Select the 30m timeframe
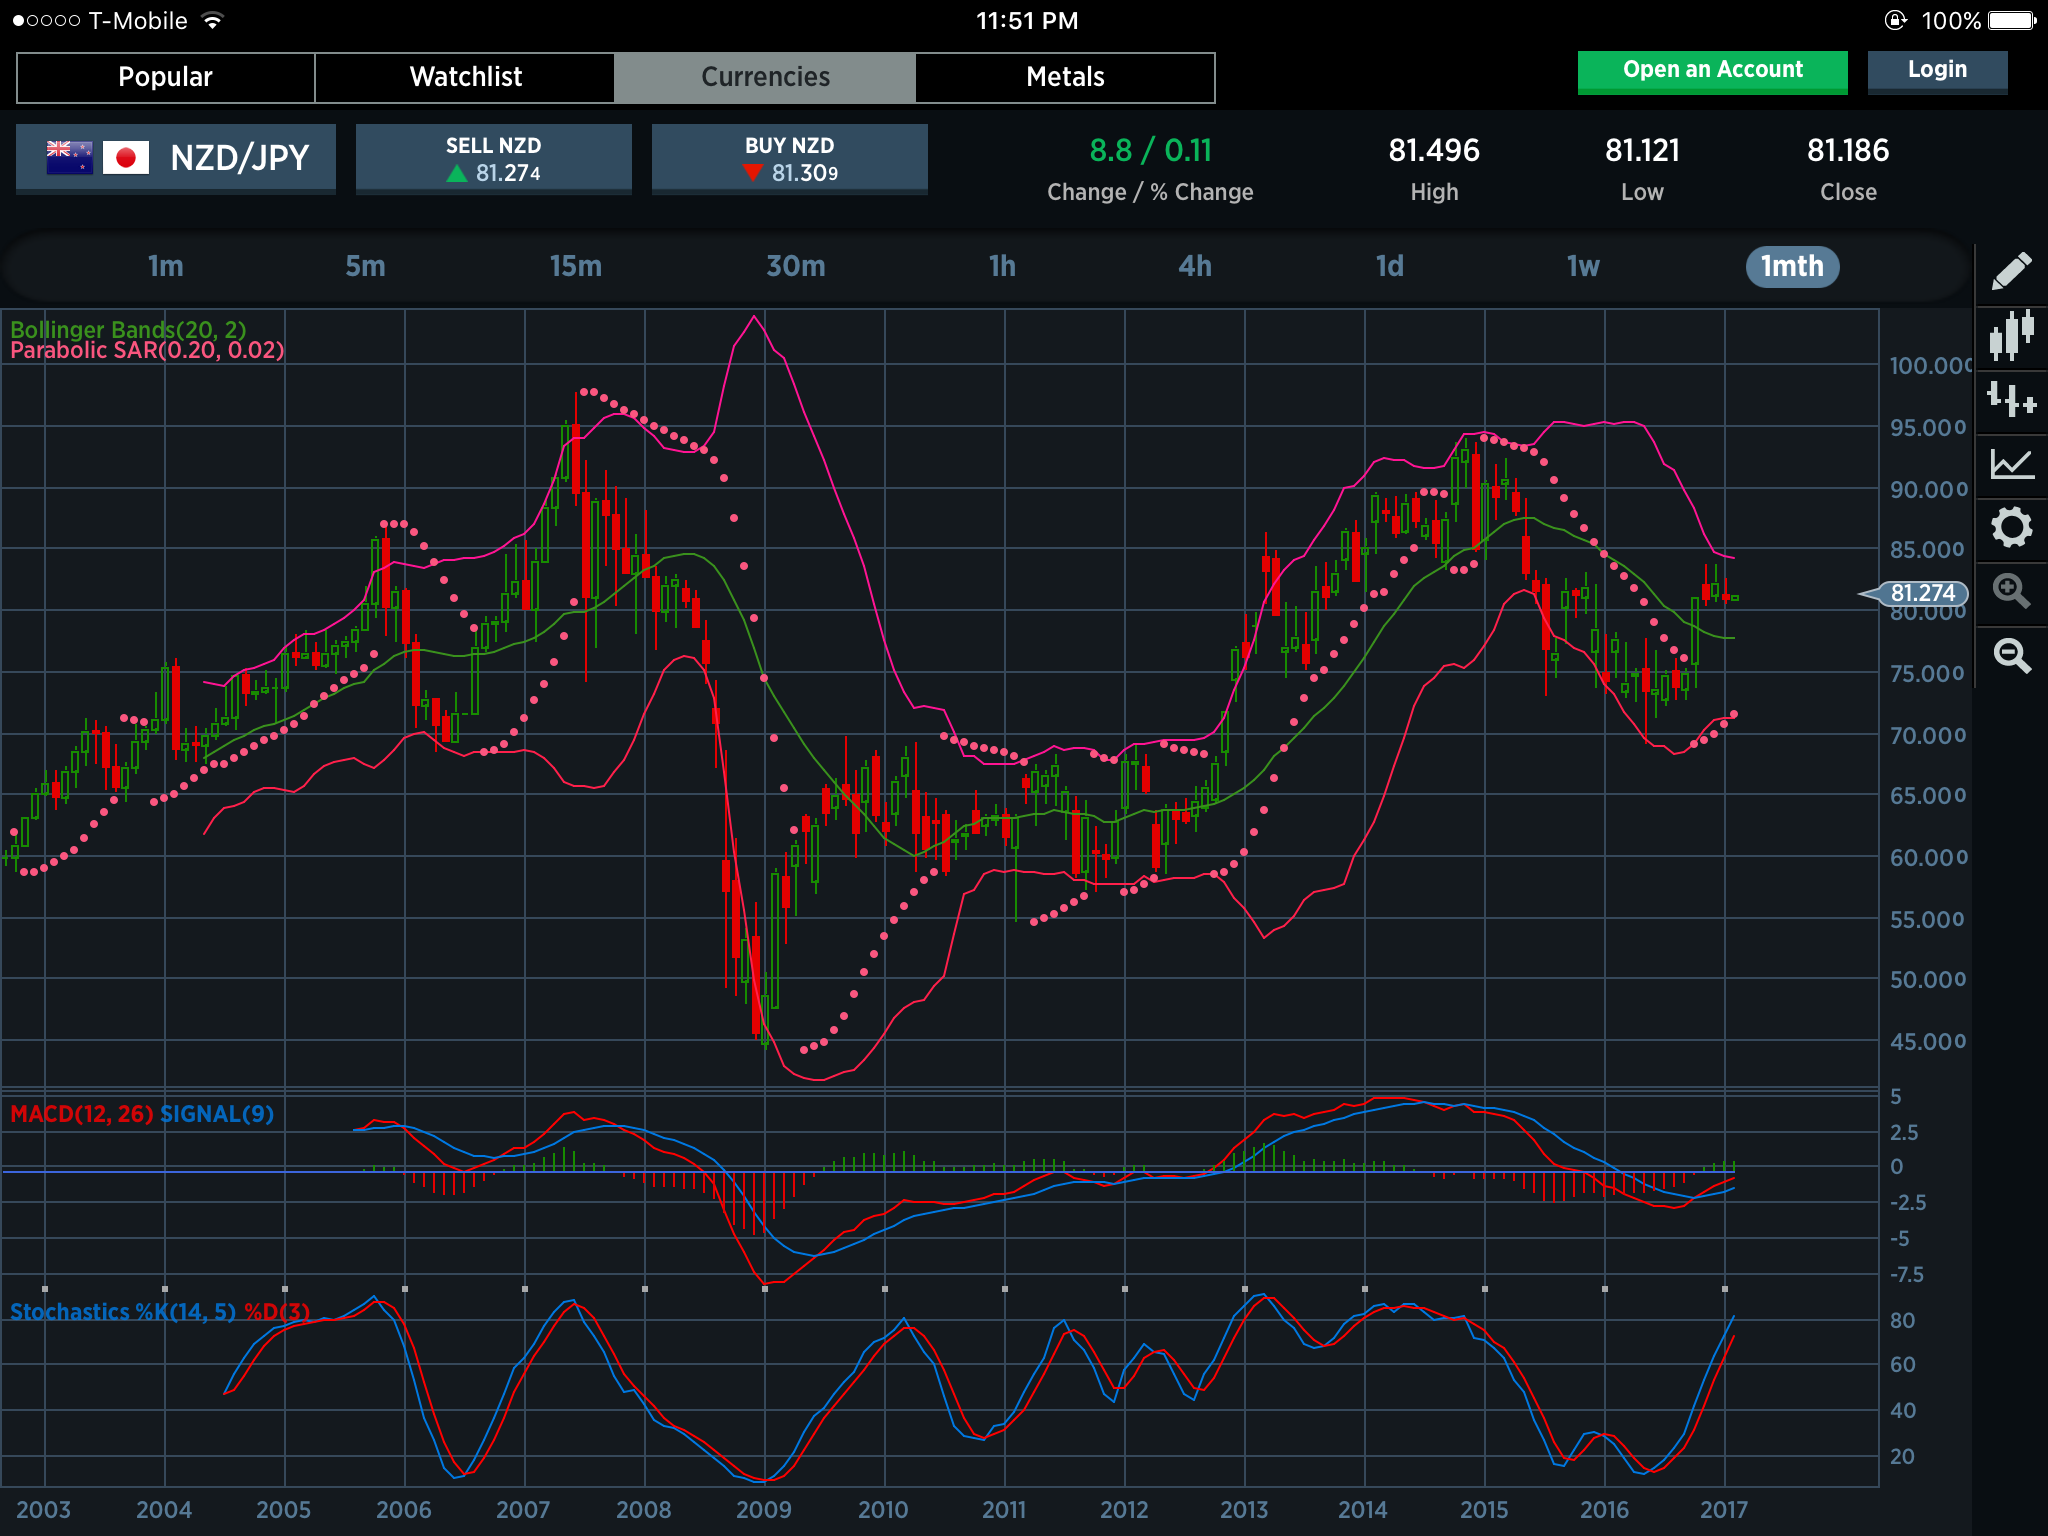The height and width of the screenshot is (1536, 2048). (796, 266)
